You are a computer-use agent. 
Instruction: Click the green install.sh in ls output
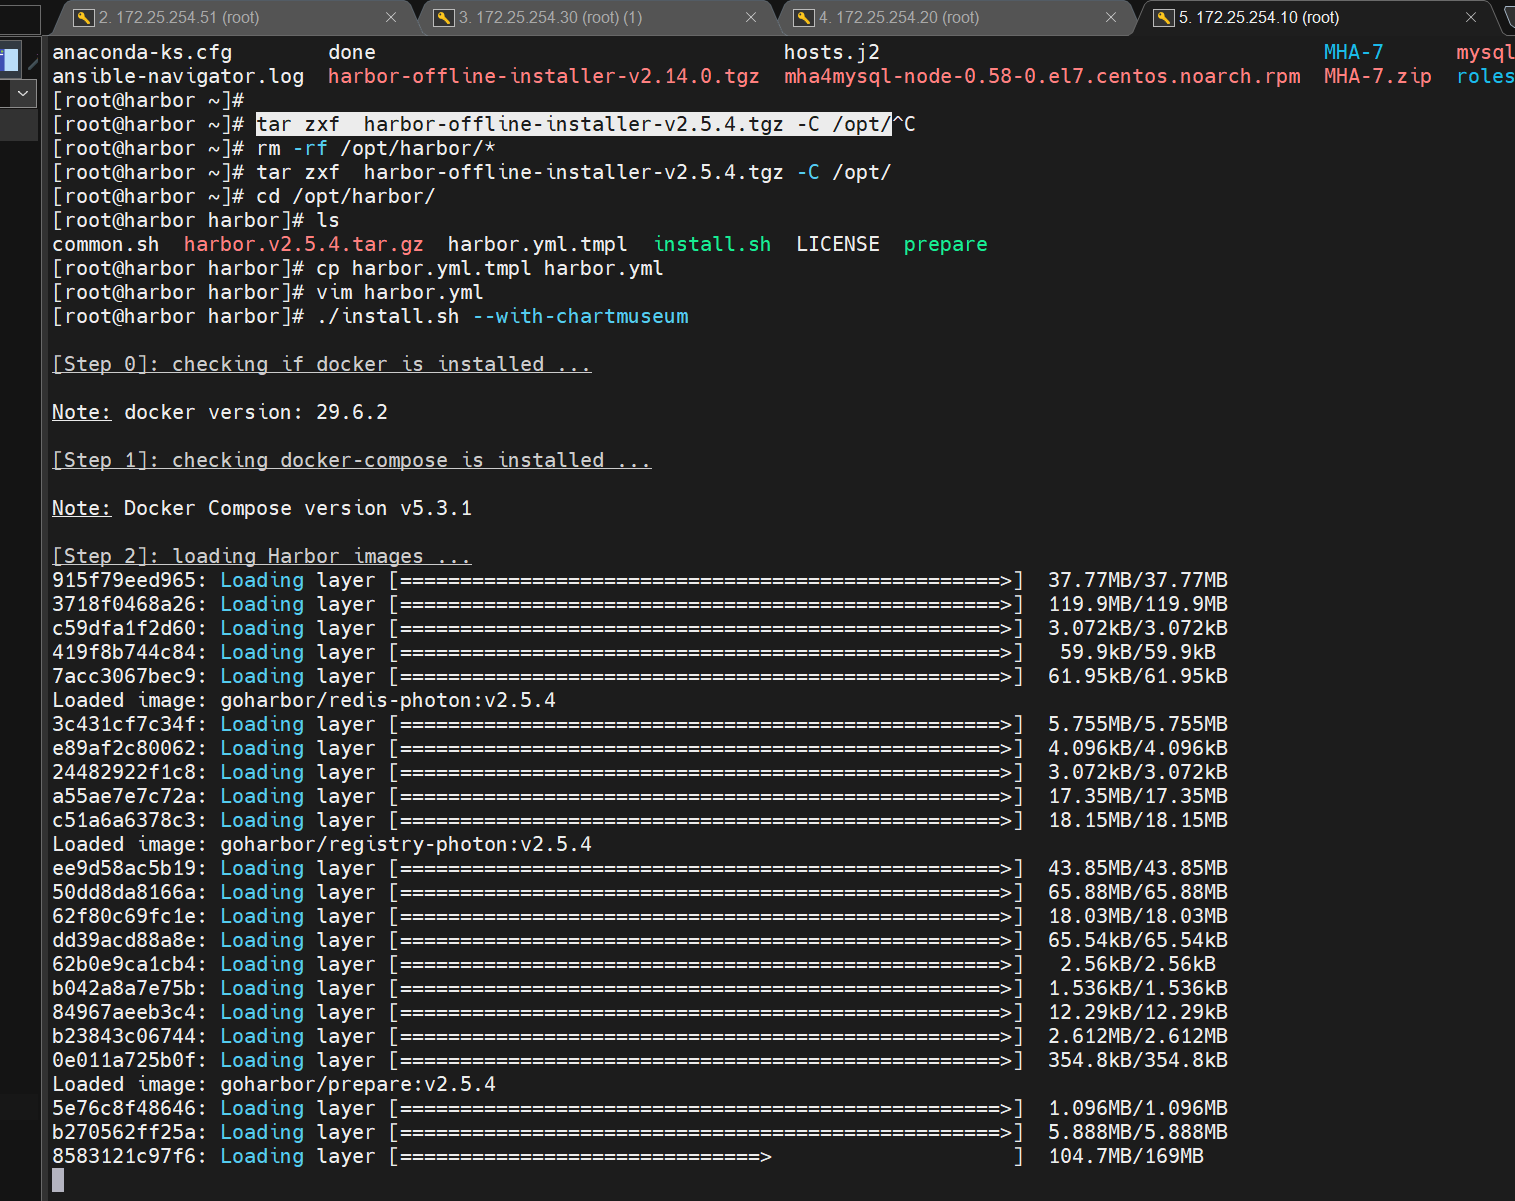[712, 244]
